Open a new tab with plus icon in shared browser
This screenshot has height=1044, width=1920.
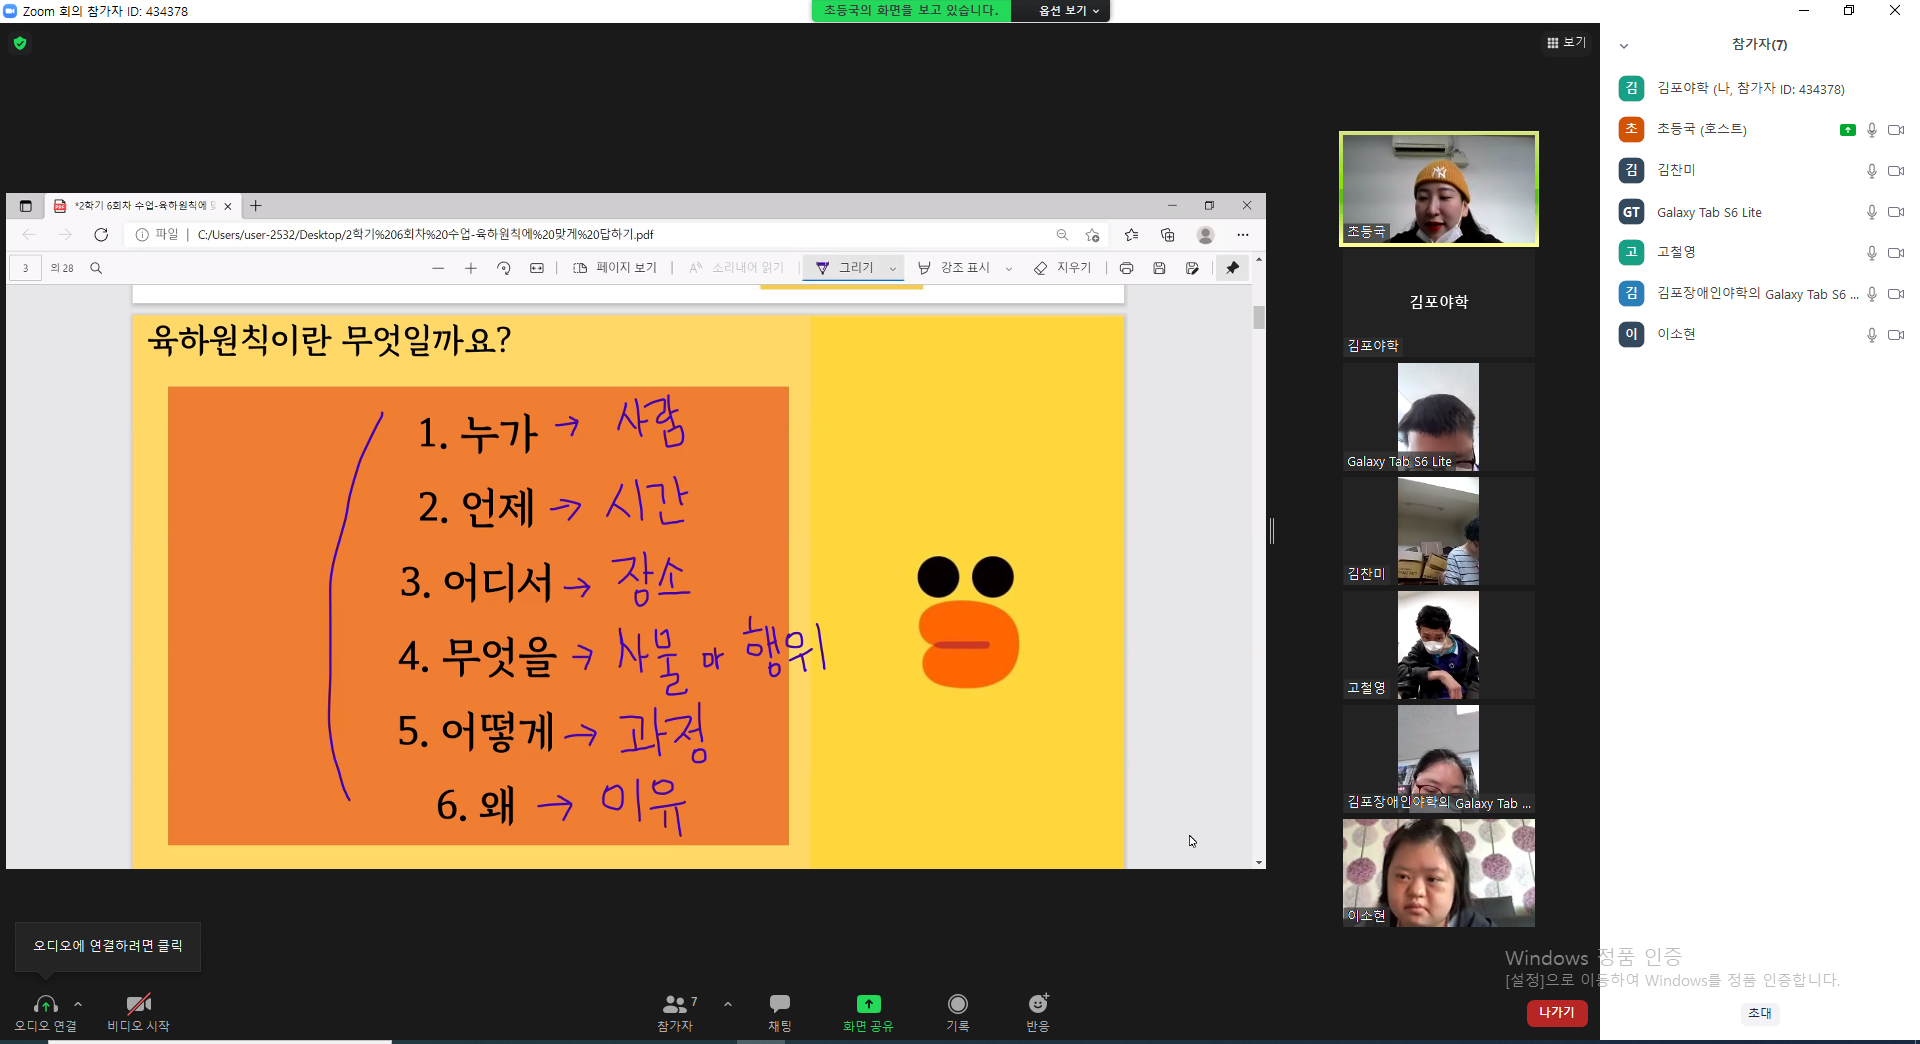tap(256, 206)
